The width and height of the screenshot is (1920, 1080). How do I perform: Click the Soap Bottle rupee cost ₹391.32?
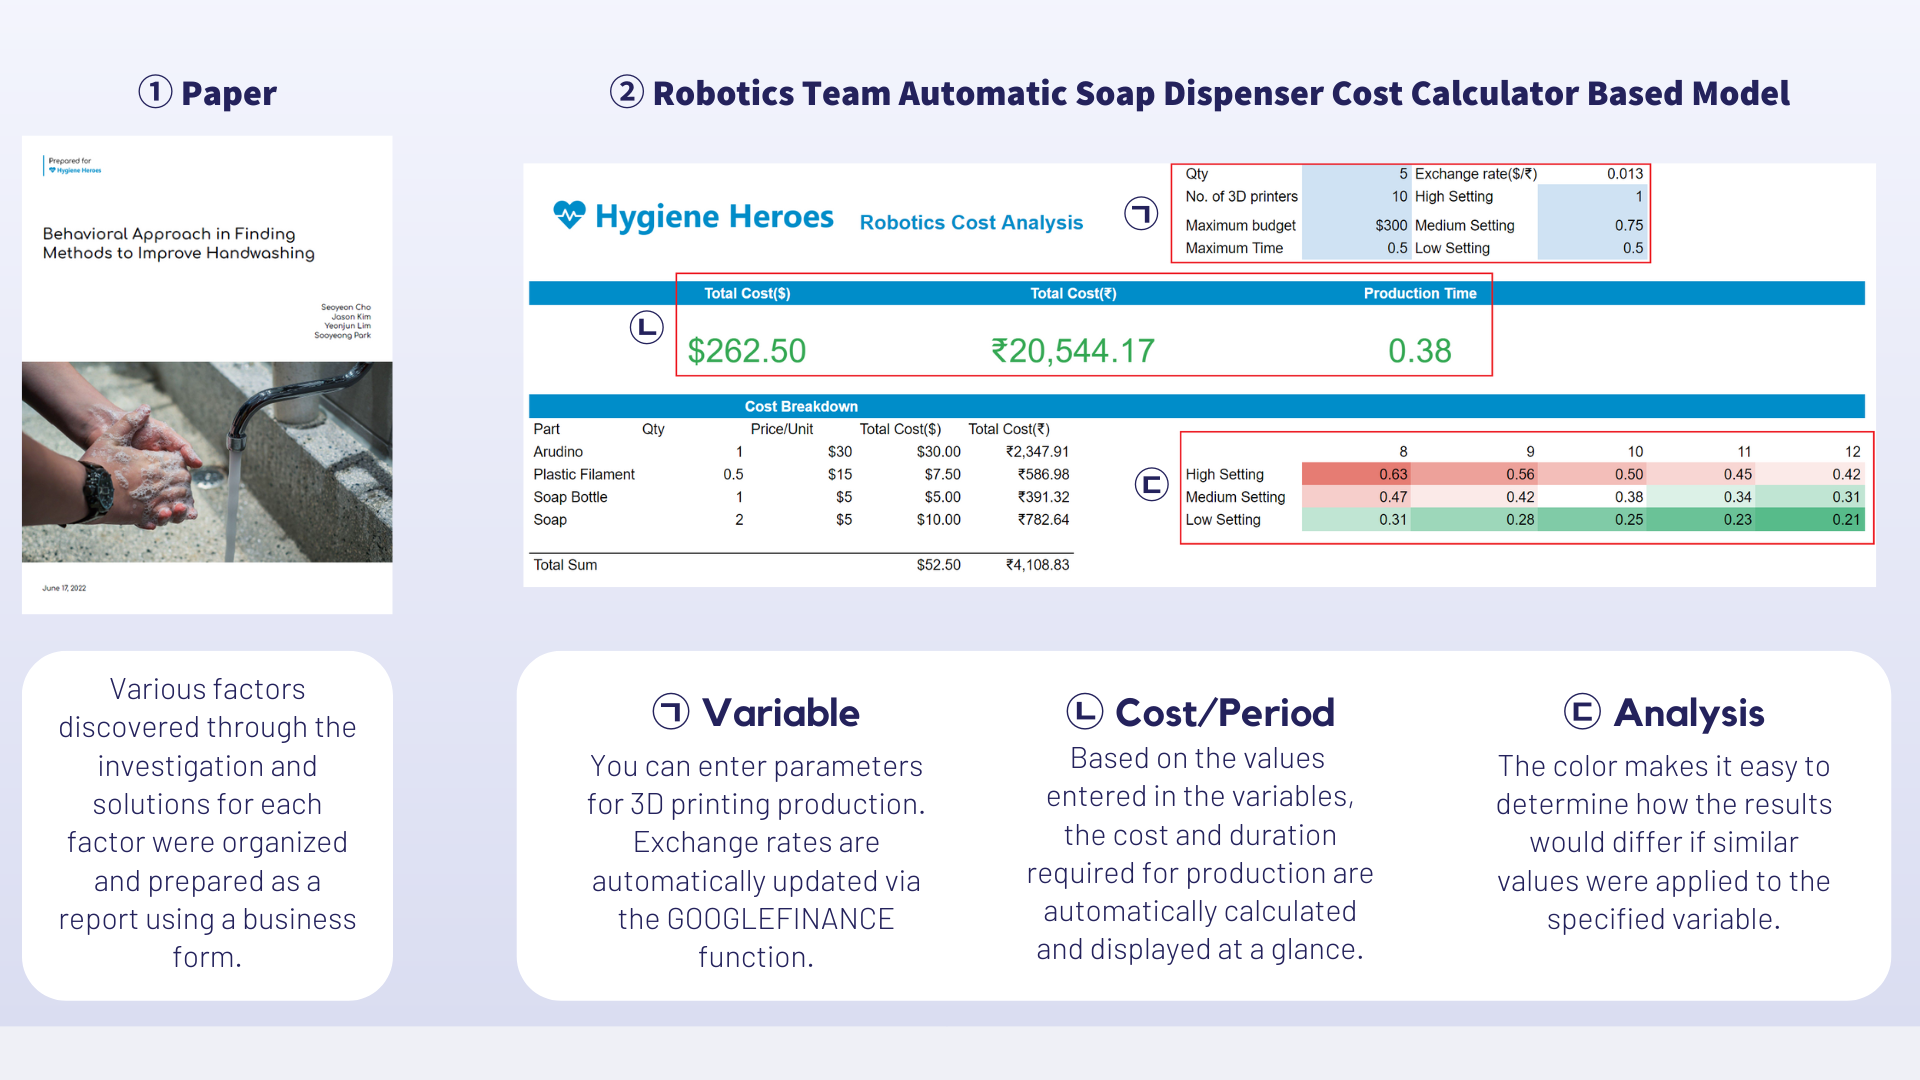tap(1043, 497)
